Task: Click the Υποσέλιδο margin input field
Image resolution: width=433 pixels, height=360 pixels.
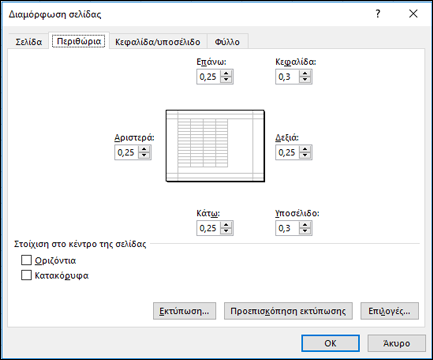Action: point(287,228)
